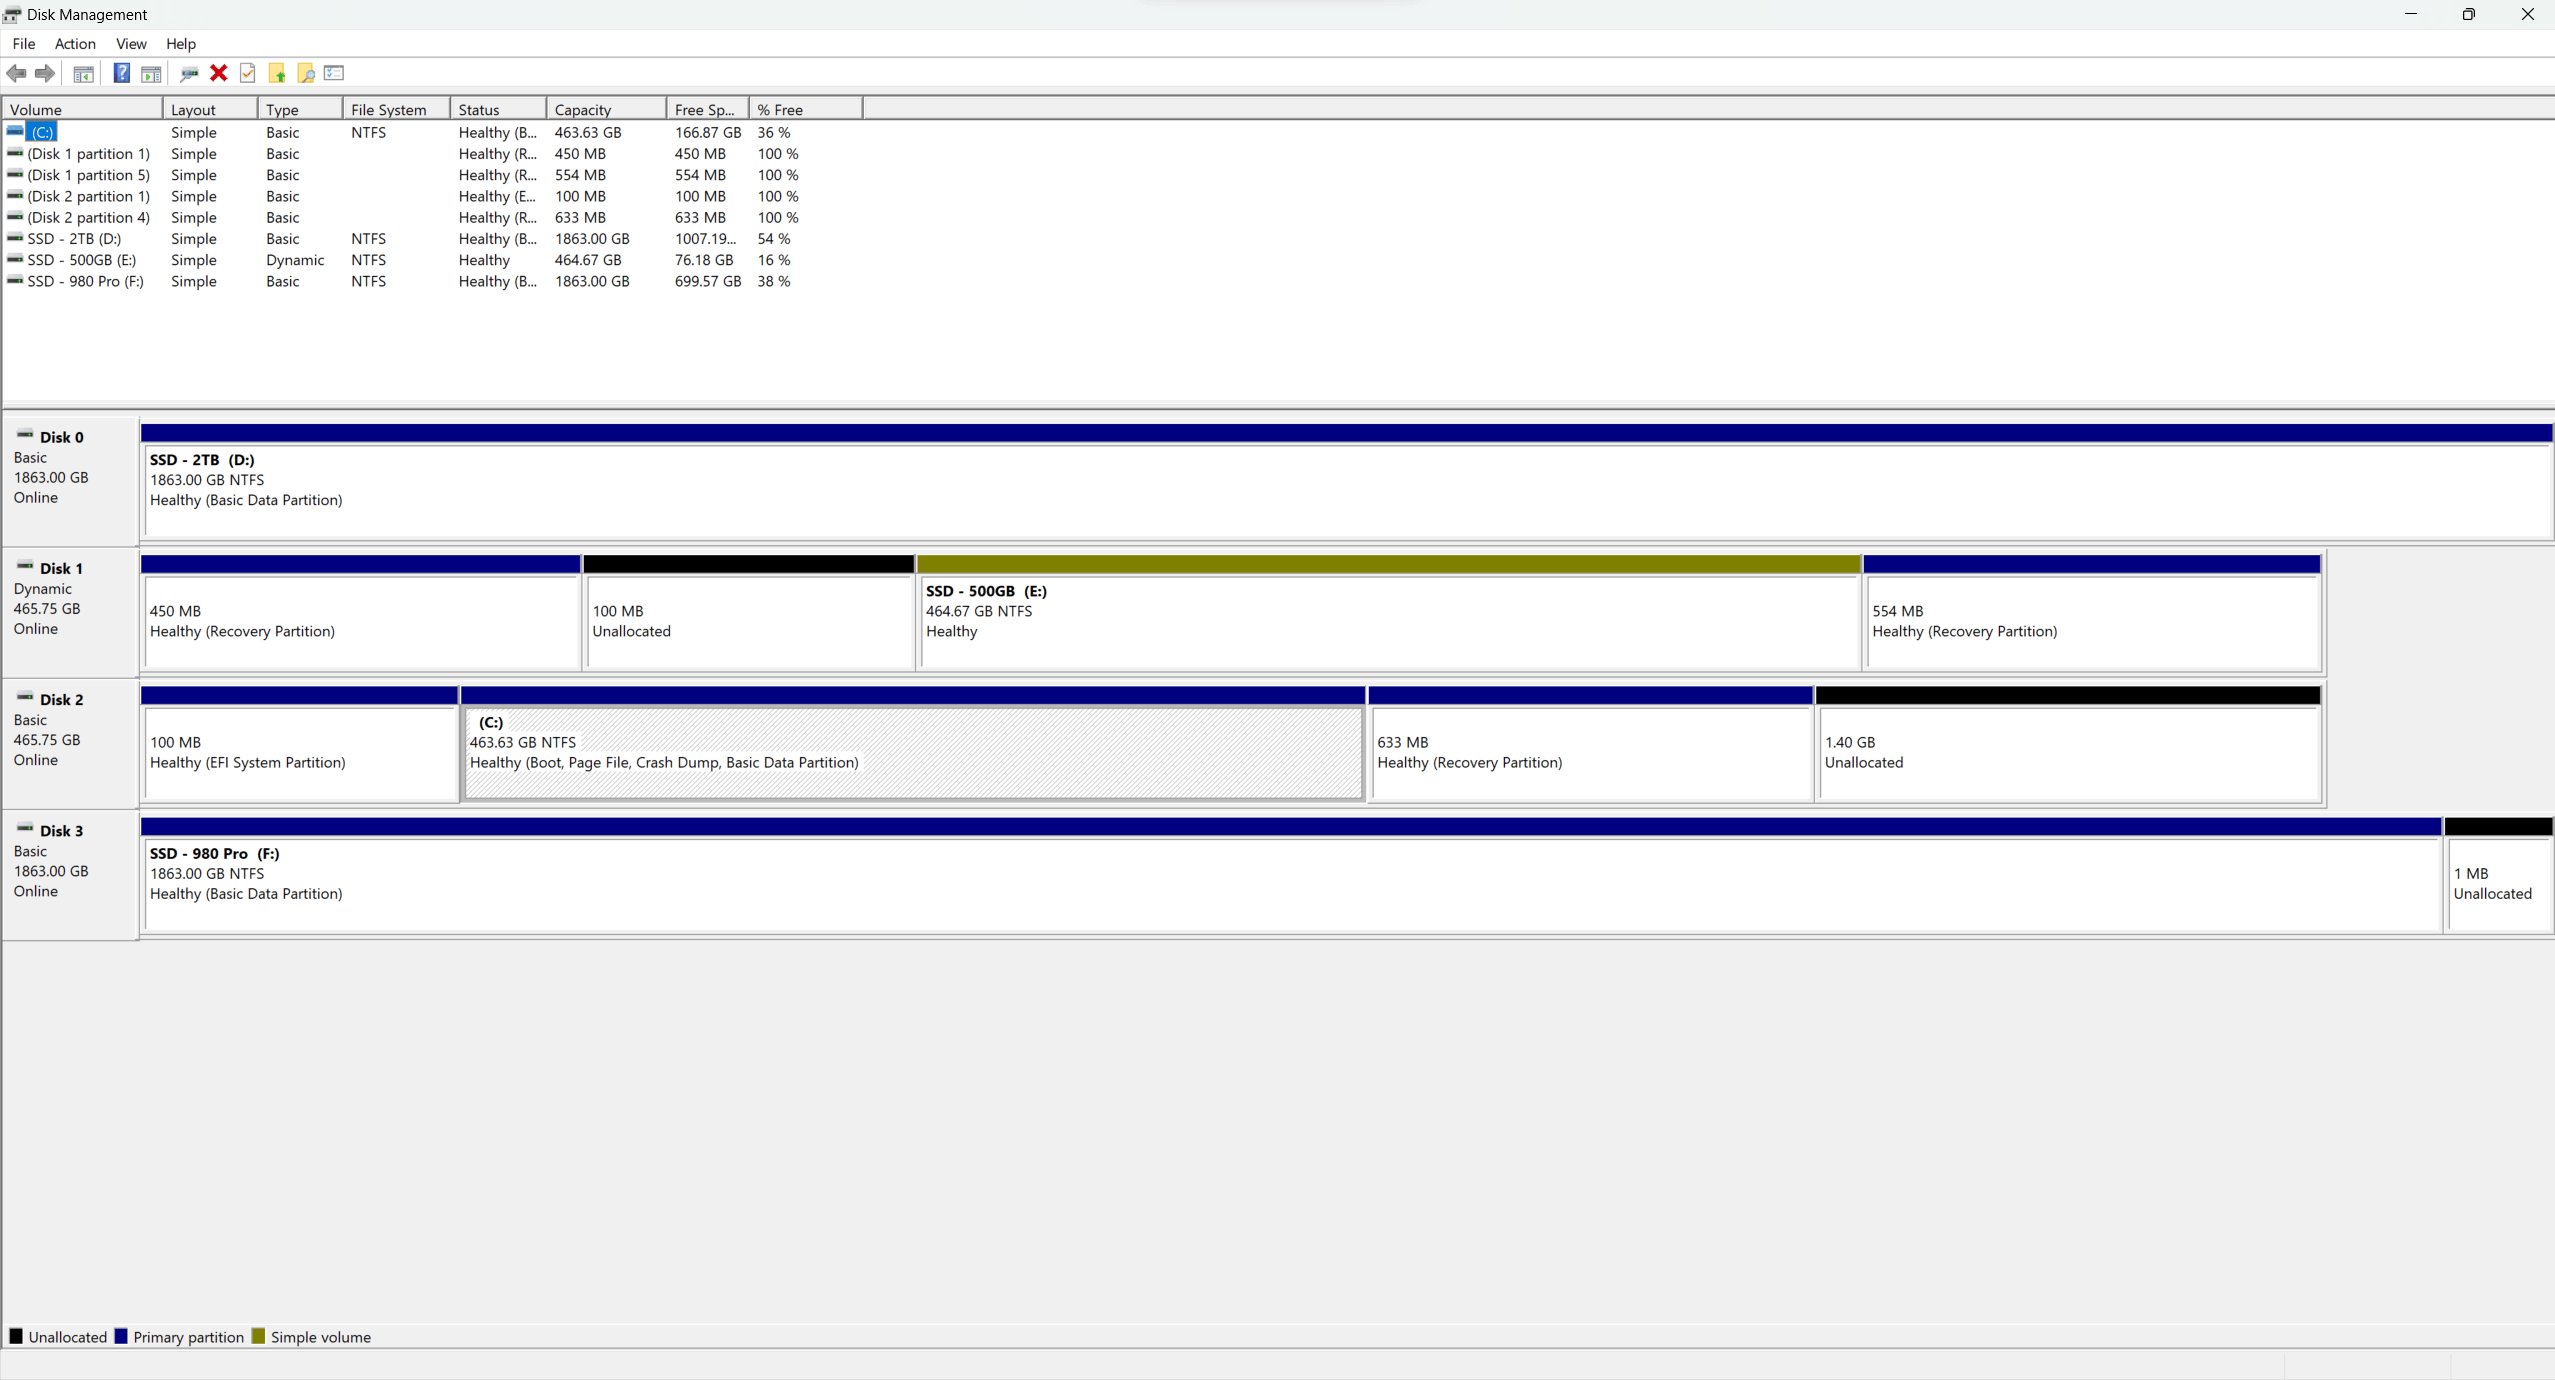Click the checklist settings toolbar icon
The image size is (2555, 1380).
pyautogui.click(x=334, y=73)
